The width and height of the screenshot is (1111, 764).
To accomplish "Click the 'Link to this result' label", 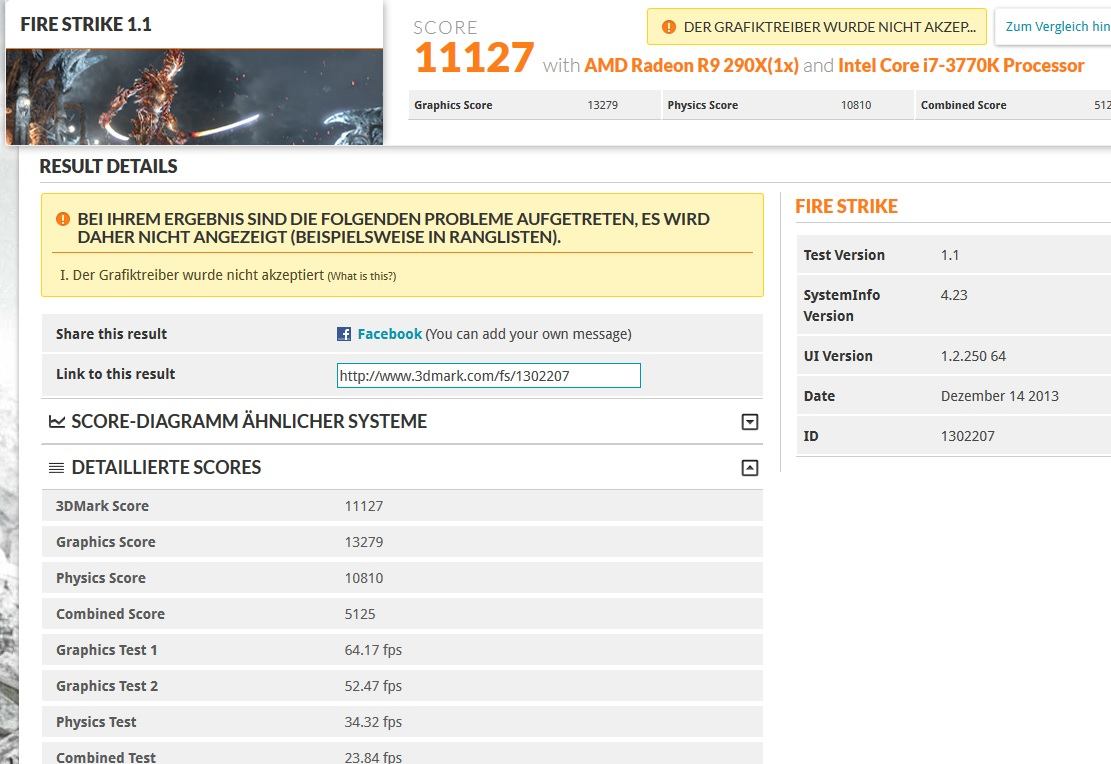I will [x=115, y=374].
